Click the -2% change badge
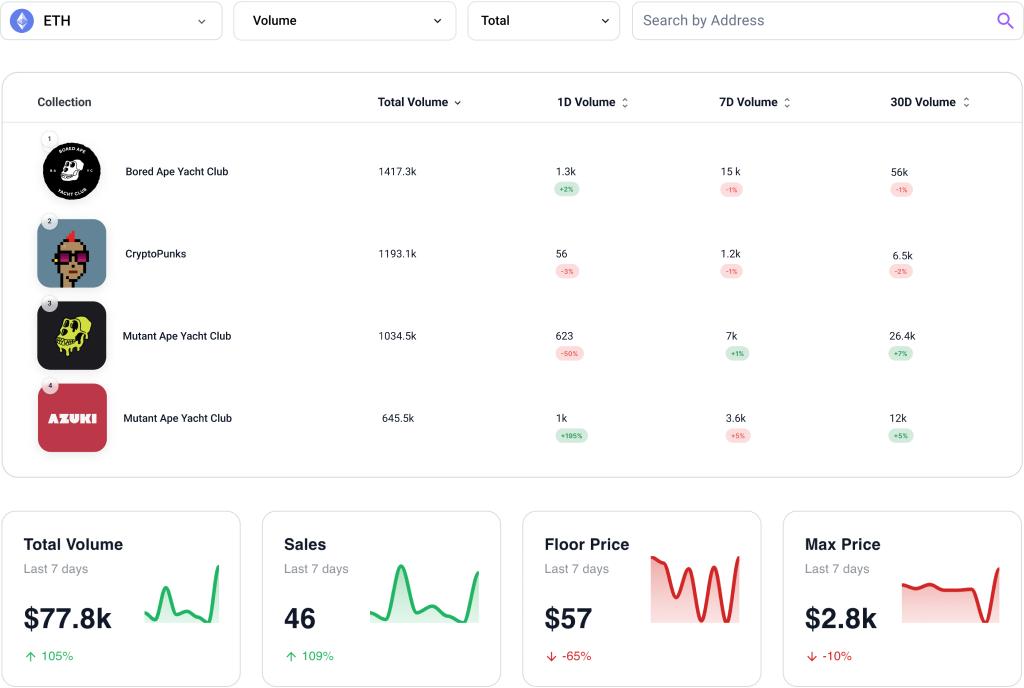This screenshot has width=1024, height=688. [901, 272]
